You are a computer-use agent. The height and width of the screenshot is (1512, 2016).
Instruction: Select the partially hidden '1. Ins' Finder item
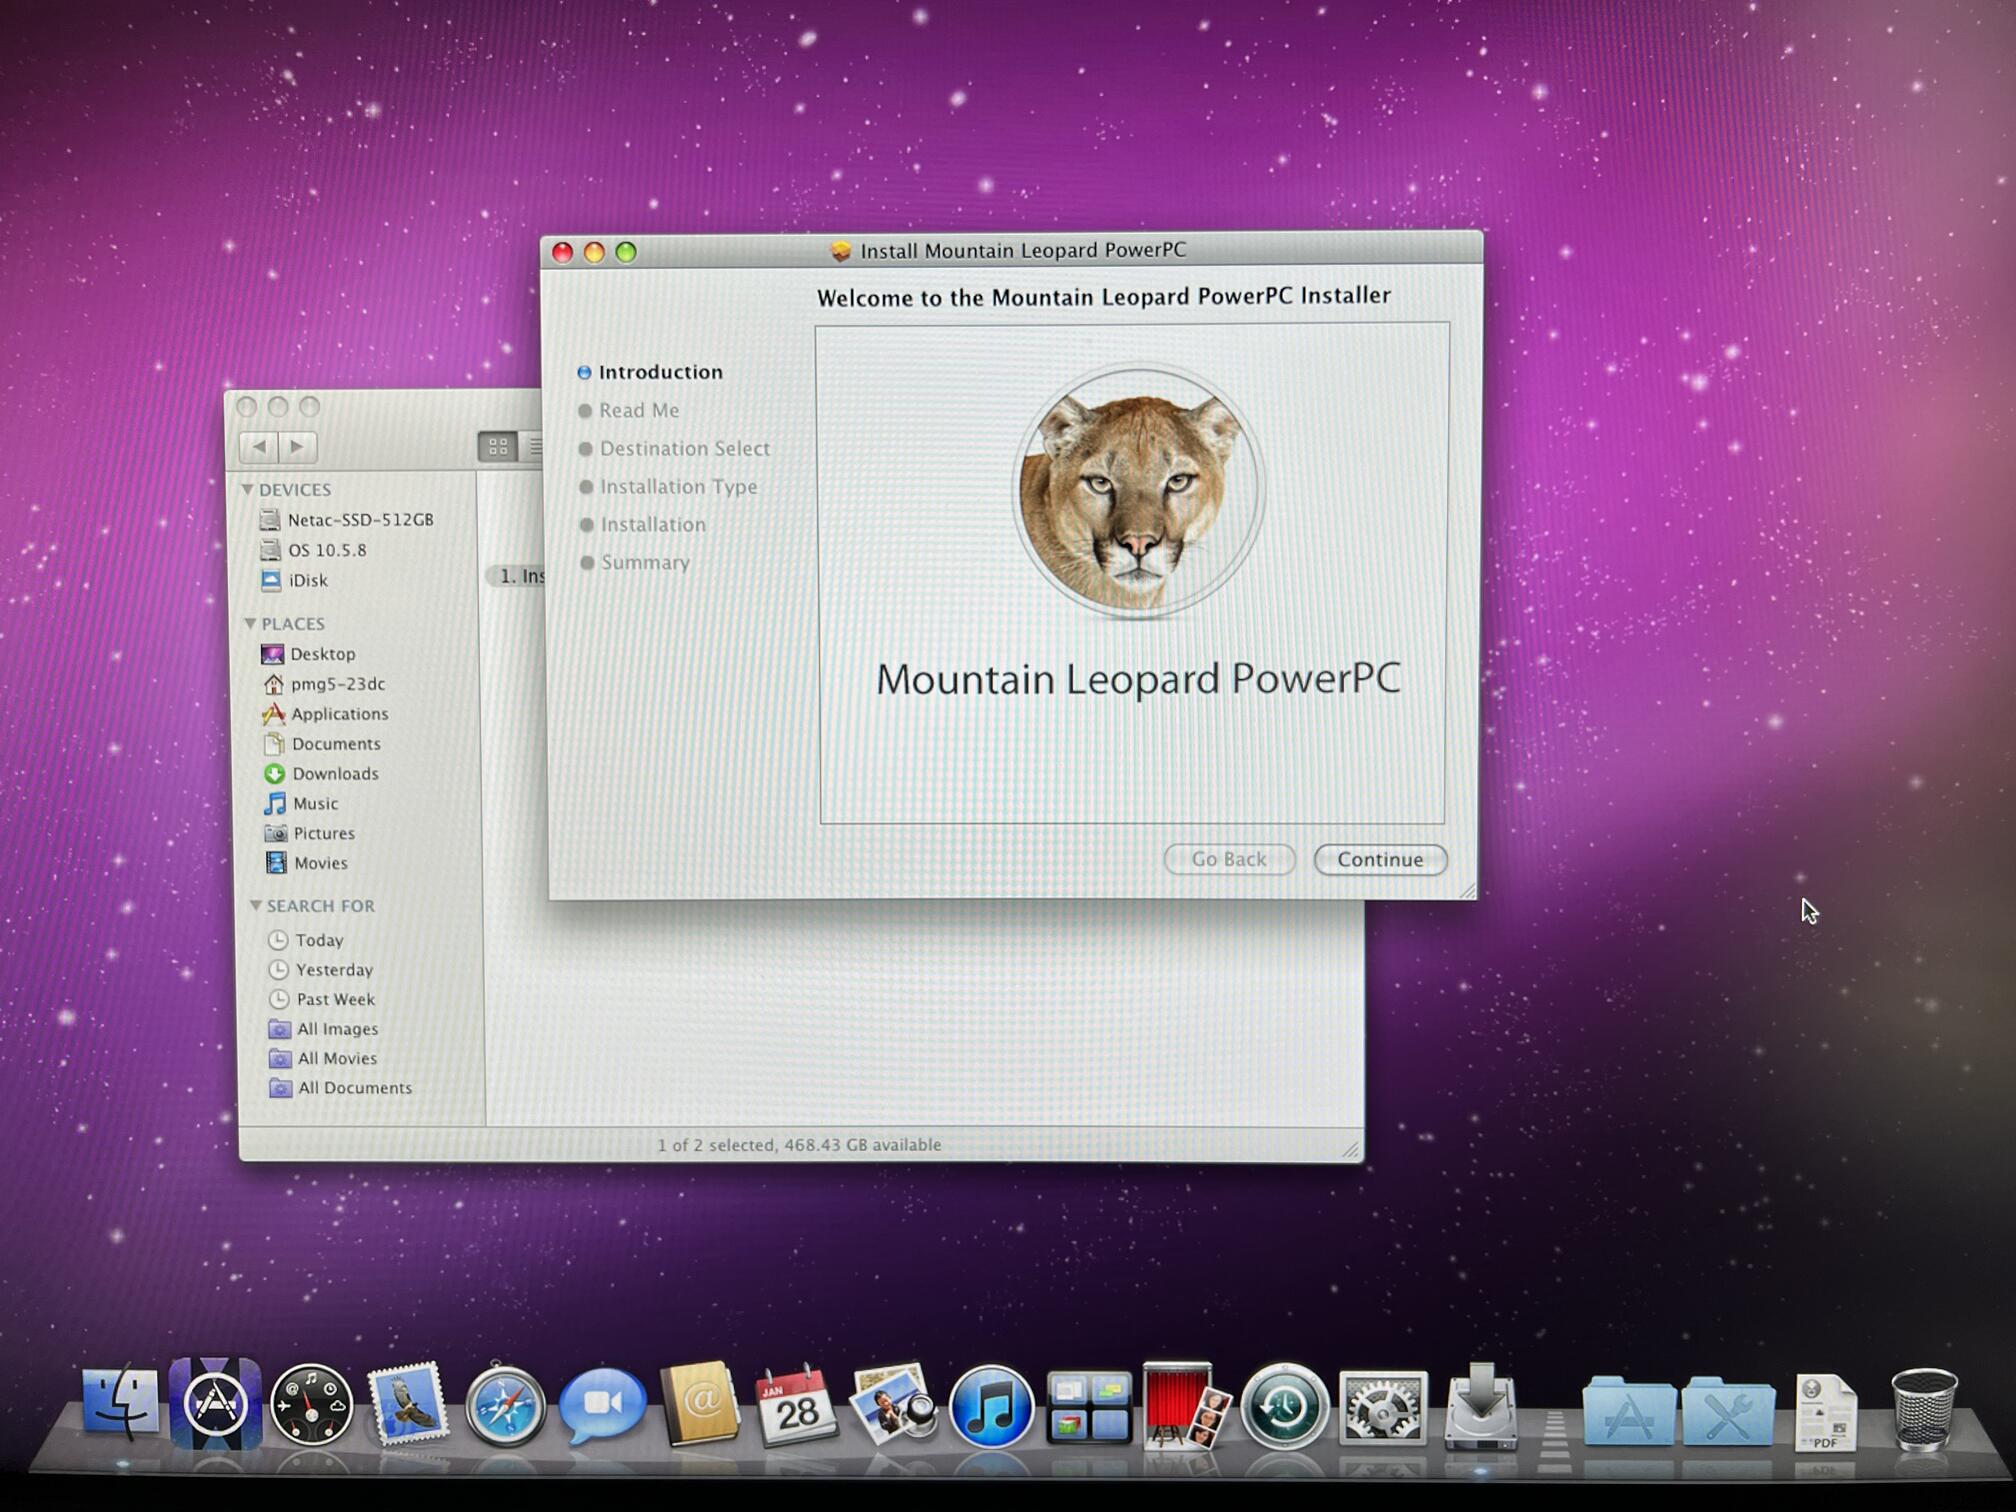coord(518,576)
